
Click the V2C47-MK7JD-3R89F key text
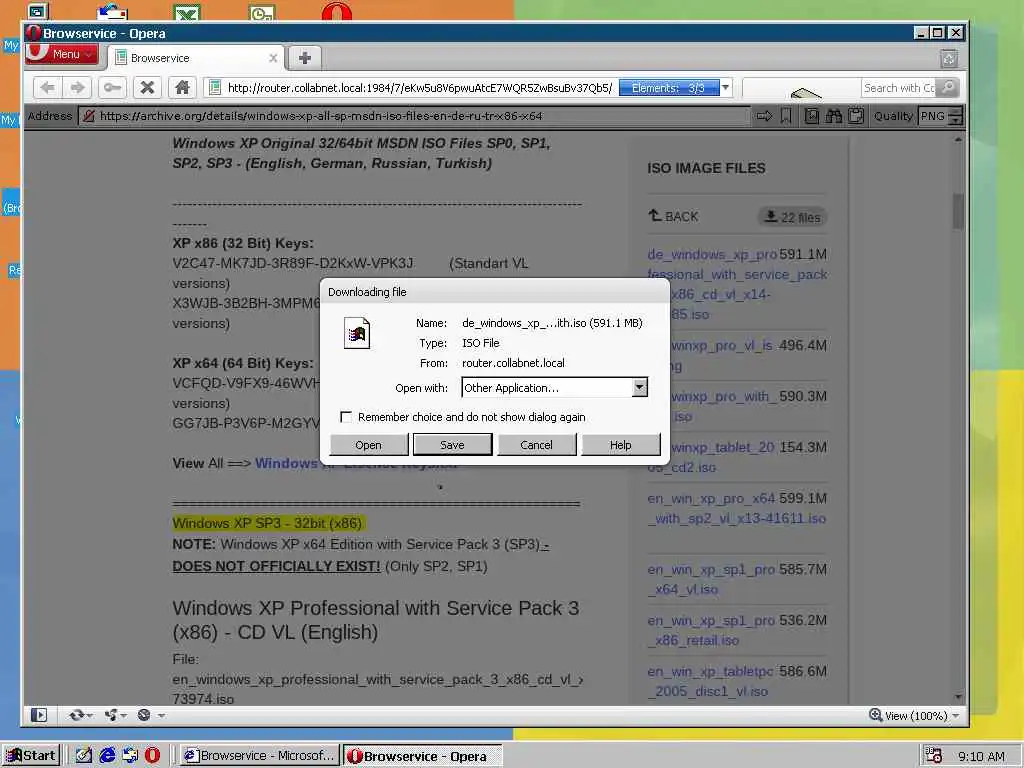click(x=293, y=263)
